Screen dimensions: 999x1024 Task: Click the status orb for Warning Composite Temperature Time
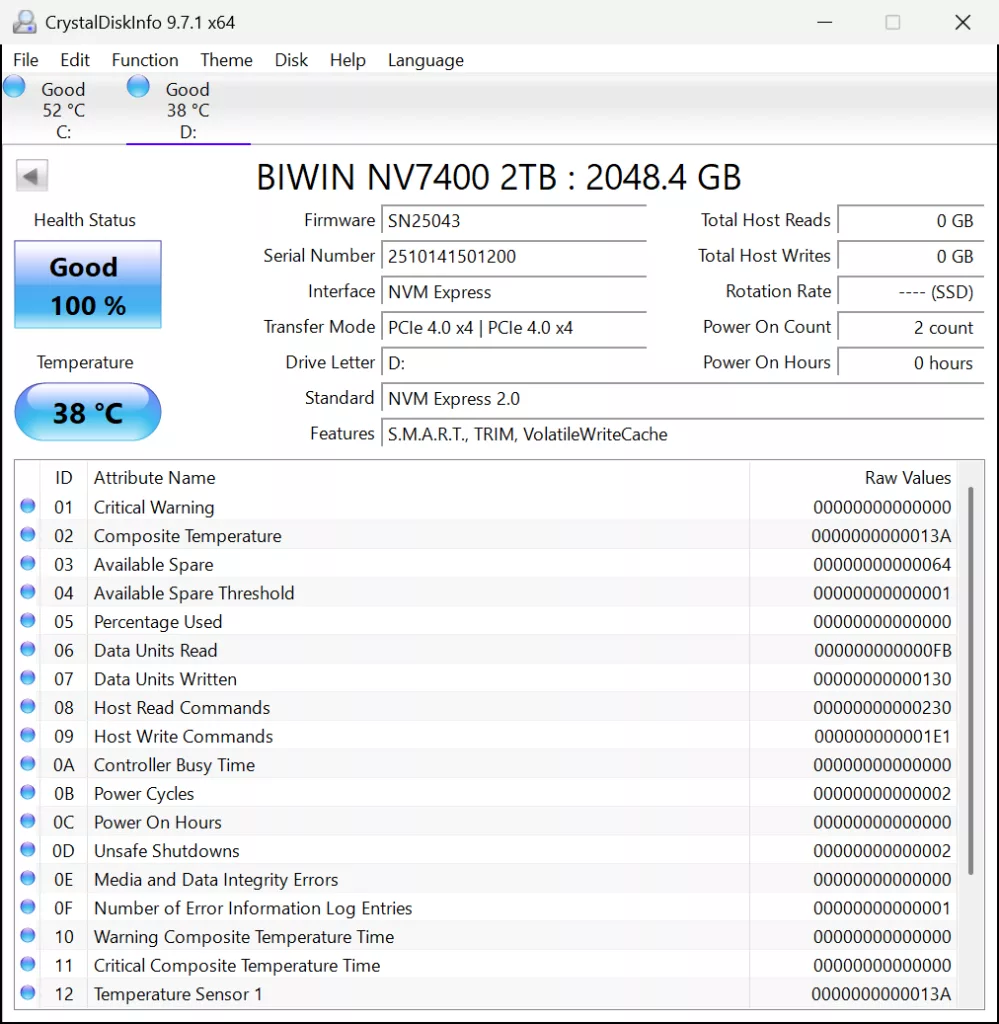coord(27,935)
